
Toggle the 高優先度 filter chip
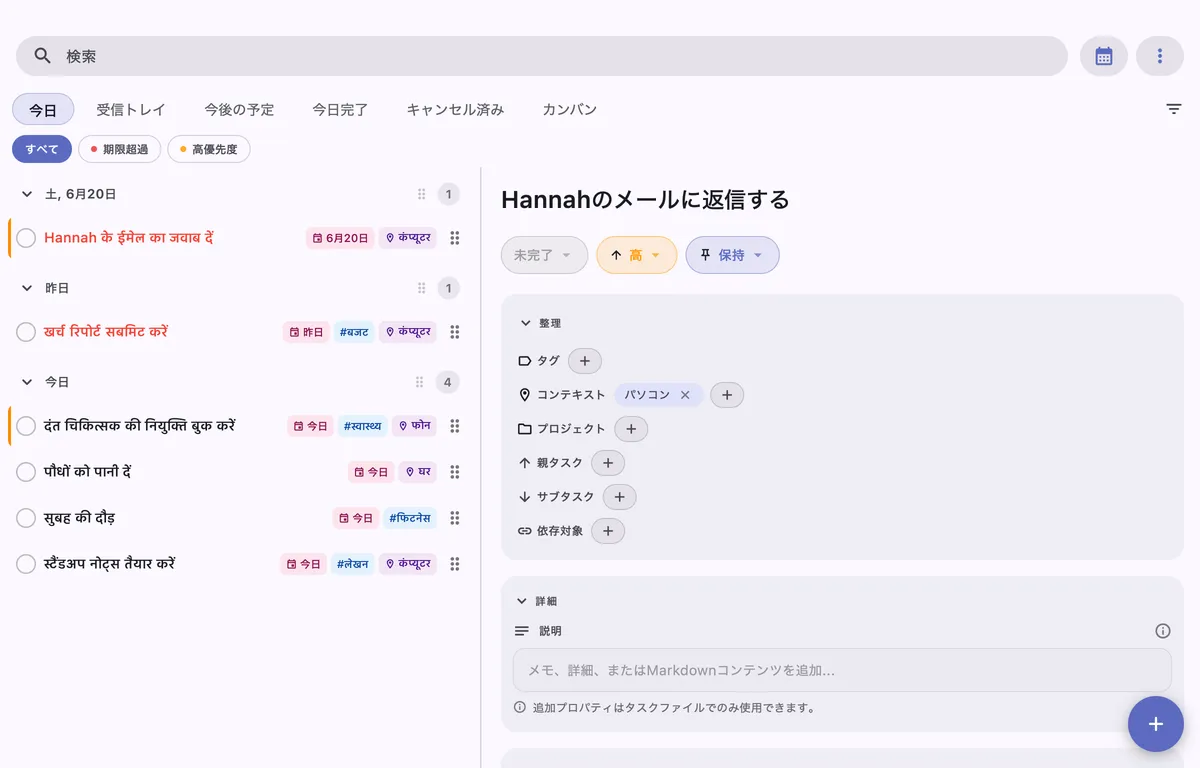click(209, 149)
